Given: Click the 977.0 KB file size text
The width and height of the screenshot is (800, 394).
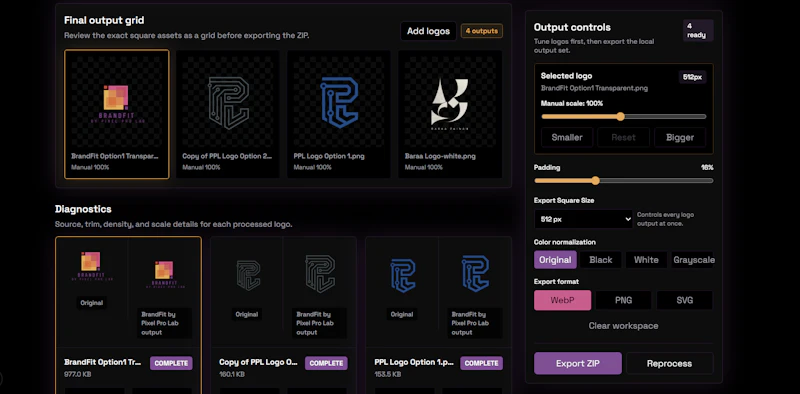Looking at the screenshot, I should [78, 374].
